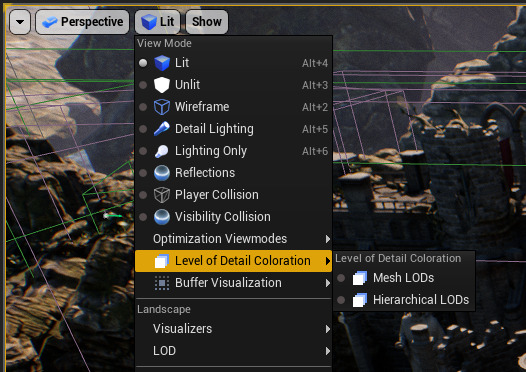Click the Alt+2 shortcut text

click(x=315, y=107)
